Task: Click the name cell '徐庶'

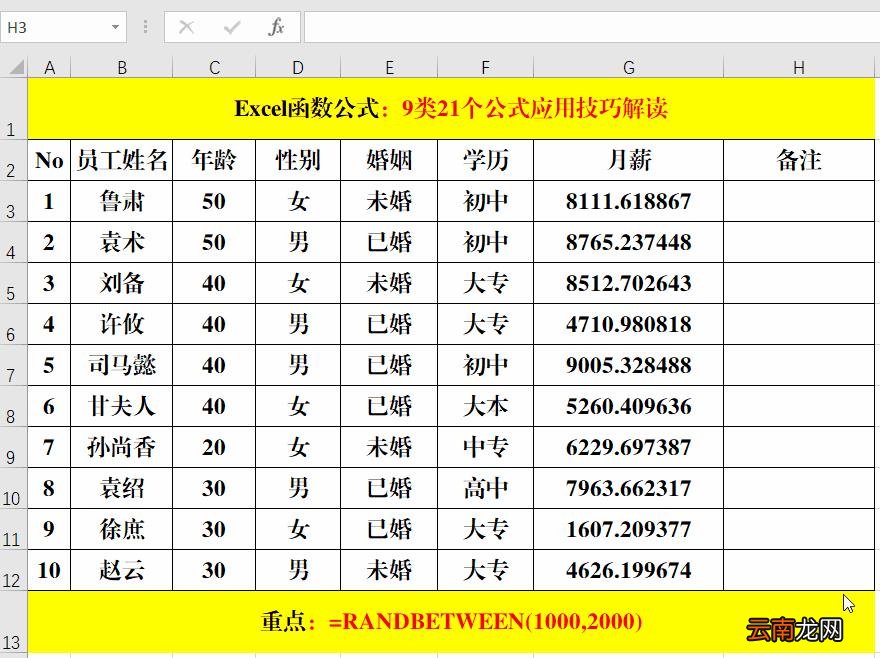Action: point(122,529)
